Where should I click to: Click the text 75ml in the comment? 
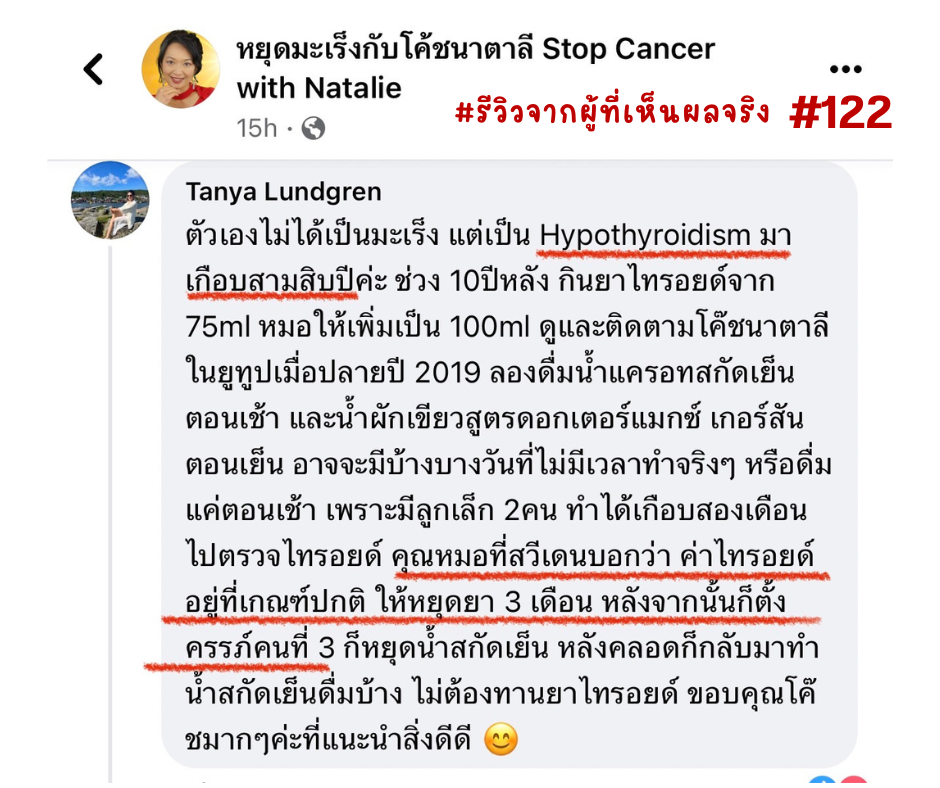pos(218,327)
